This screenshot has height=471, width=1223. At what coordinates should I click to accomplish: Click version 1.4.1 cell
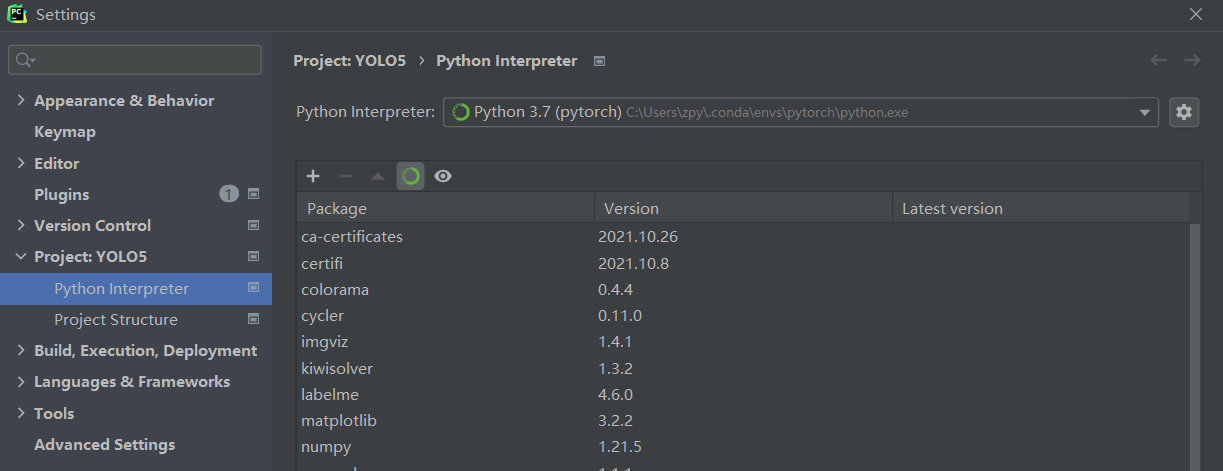(616, 341)
